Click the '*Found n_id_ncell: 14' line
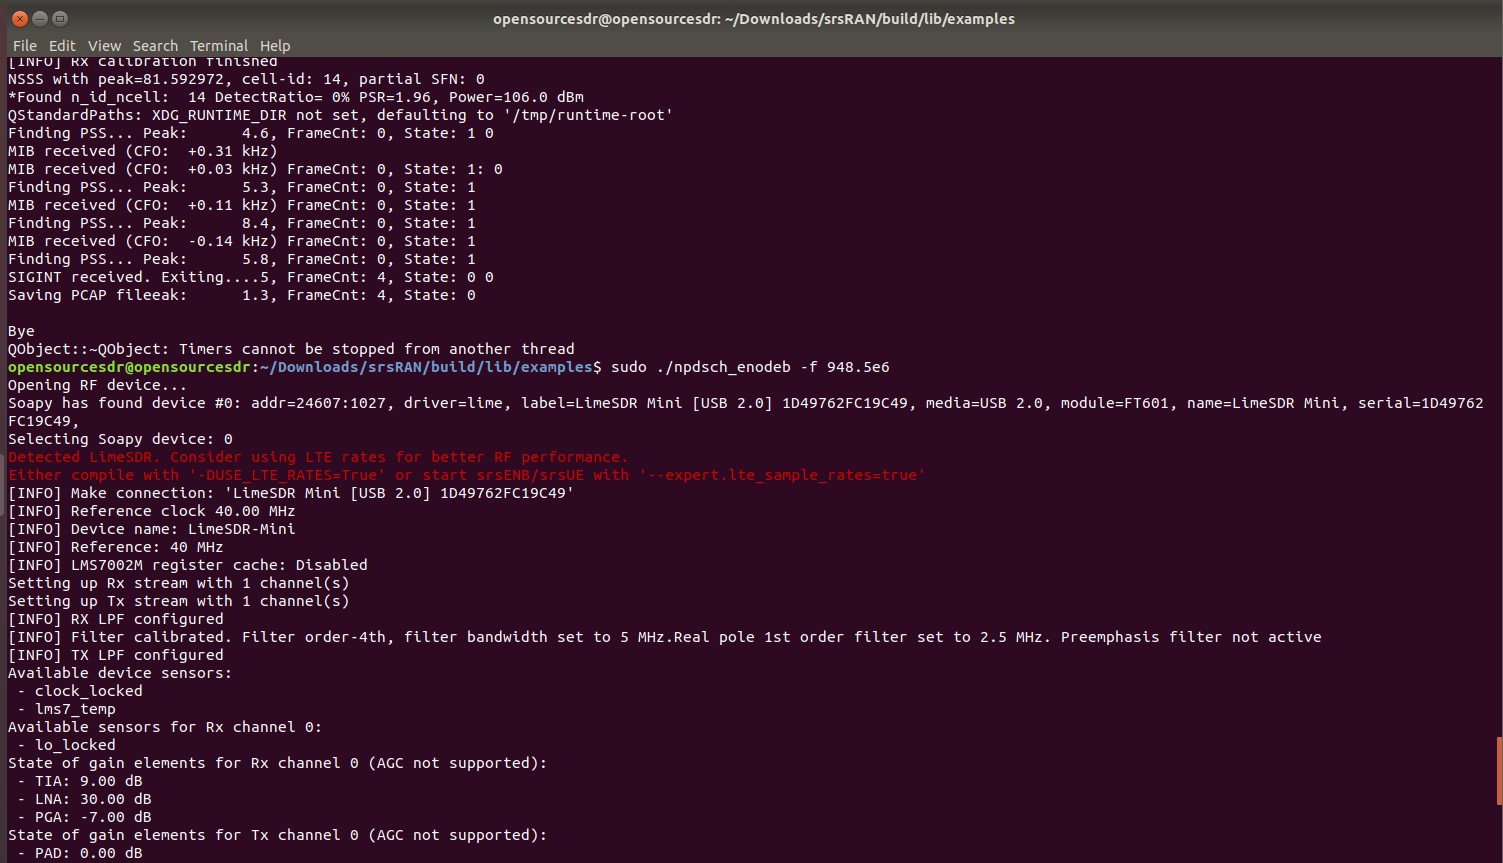Screen dimensions: 1503x863 point(296,97)
